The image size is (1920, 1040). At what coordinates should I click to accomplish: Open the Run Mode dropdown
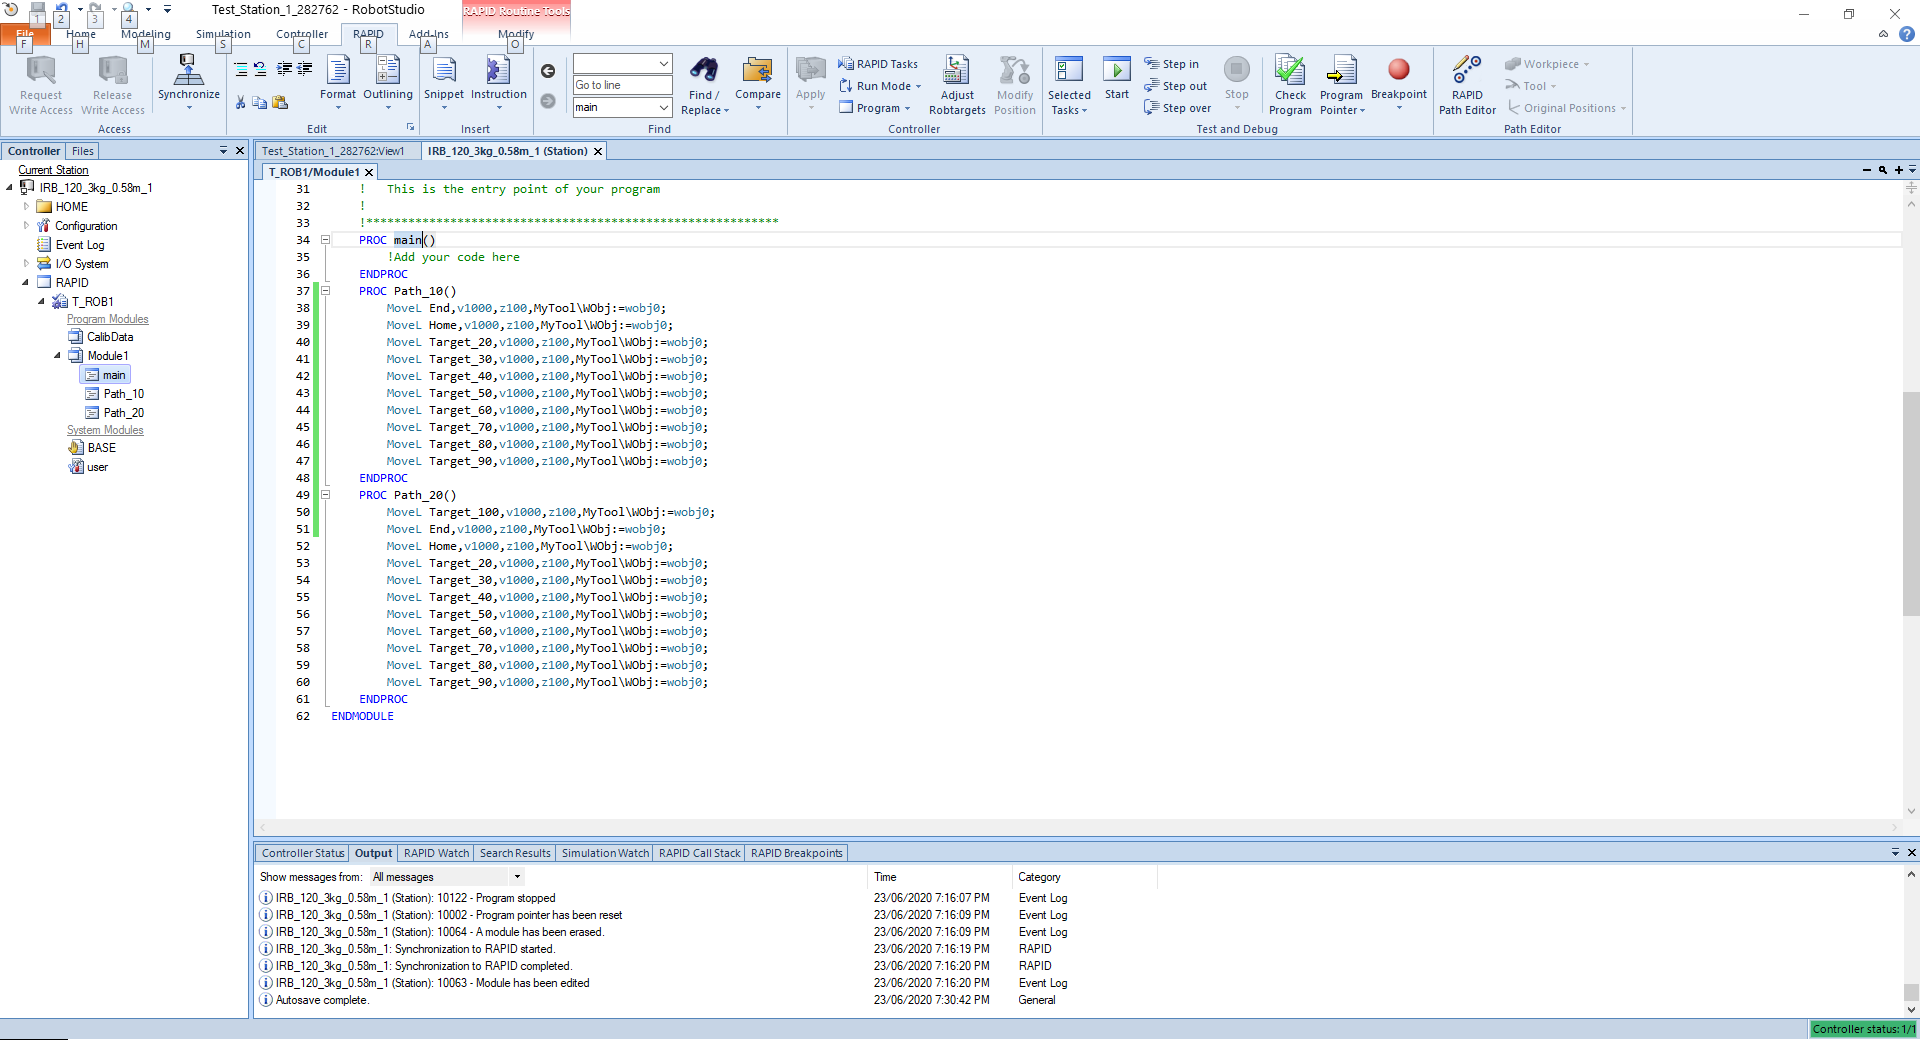(x=882, y=86)
